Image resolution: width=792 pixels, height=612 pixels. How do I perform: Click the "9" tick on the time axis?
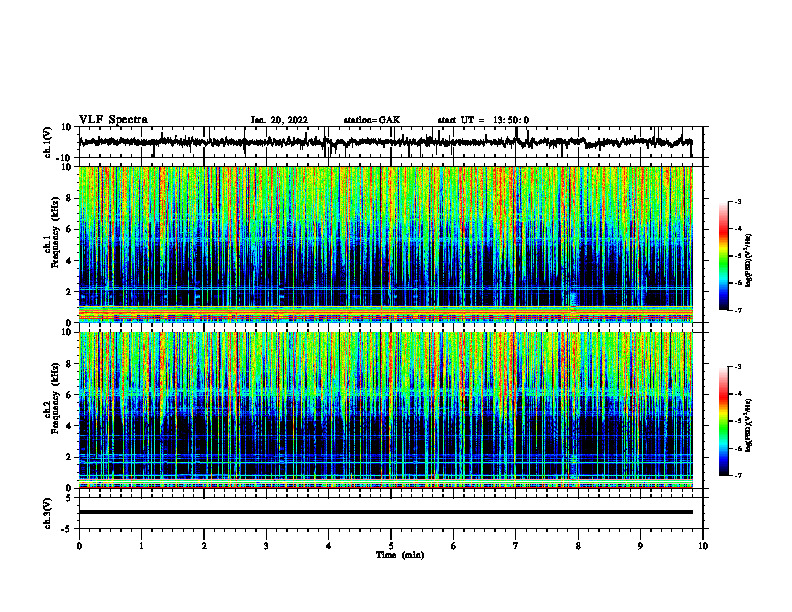[x=640, y=546]
